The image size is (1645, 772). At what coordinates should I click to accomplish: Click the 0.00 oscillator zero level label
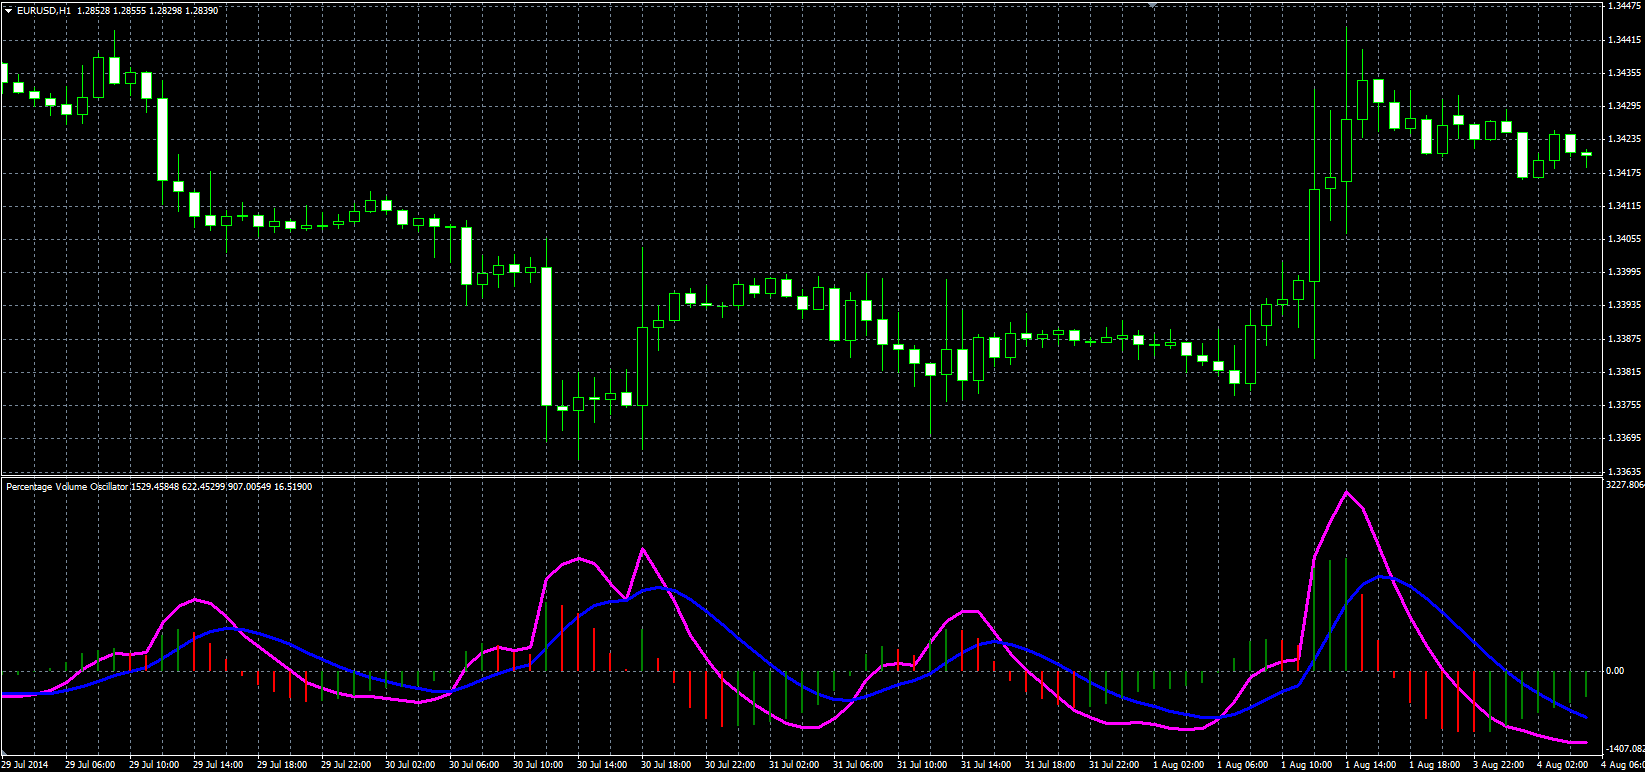point(1615,671)
